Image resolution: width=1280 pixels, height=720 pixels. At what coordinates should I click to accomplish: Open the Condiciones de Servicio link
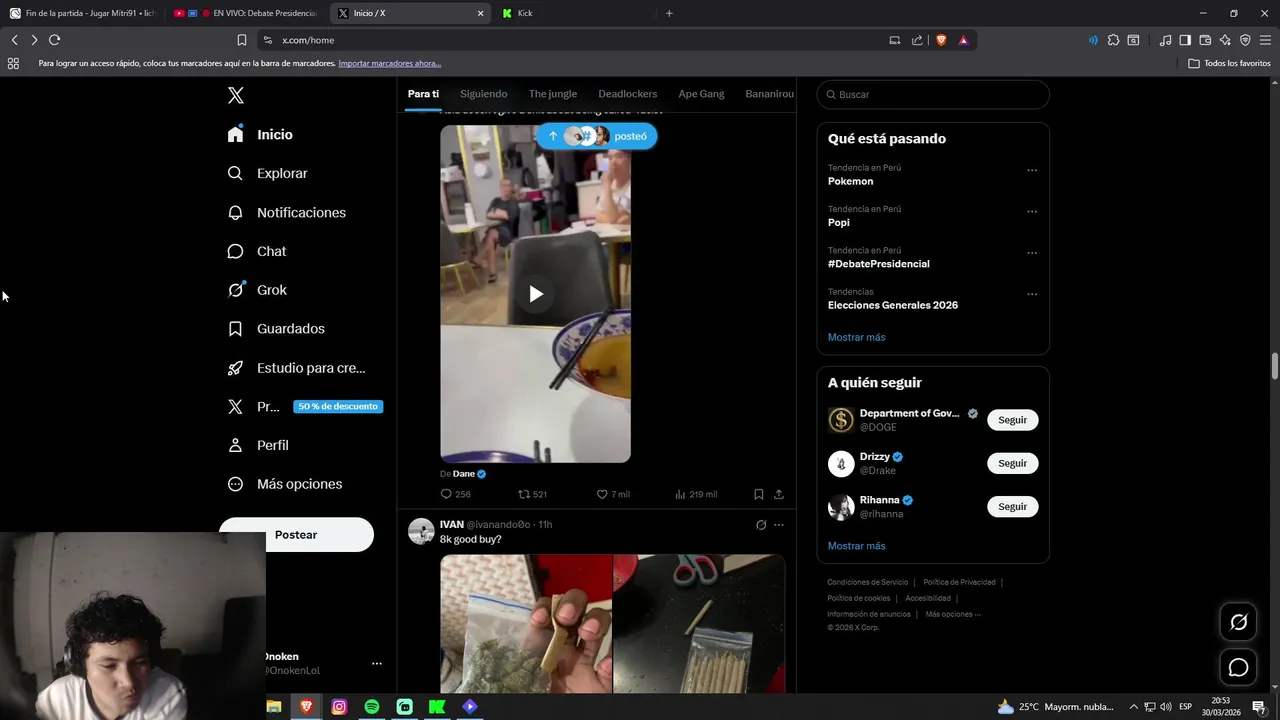coord(868,582)
